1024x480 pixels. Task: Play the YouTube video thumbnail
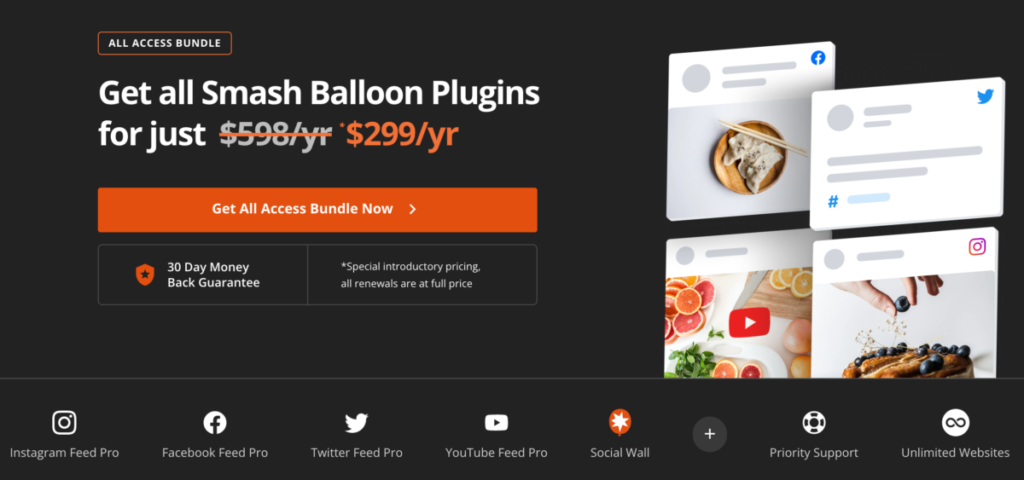tap(749, 323)
